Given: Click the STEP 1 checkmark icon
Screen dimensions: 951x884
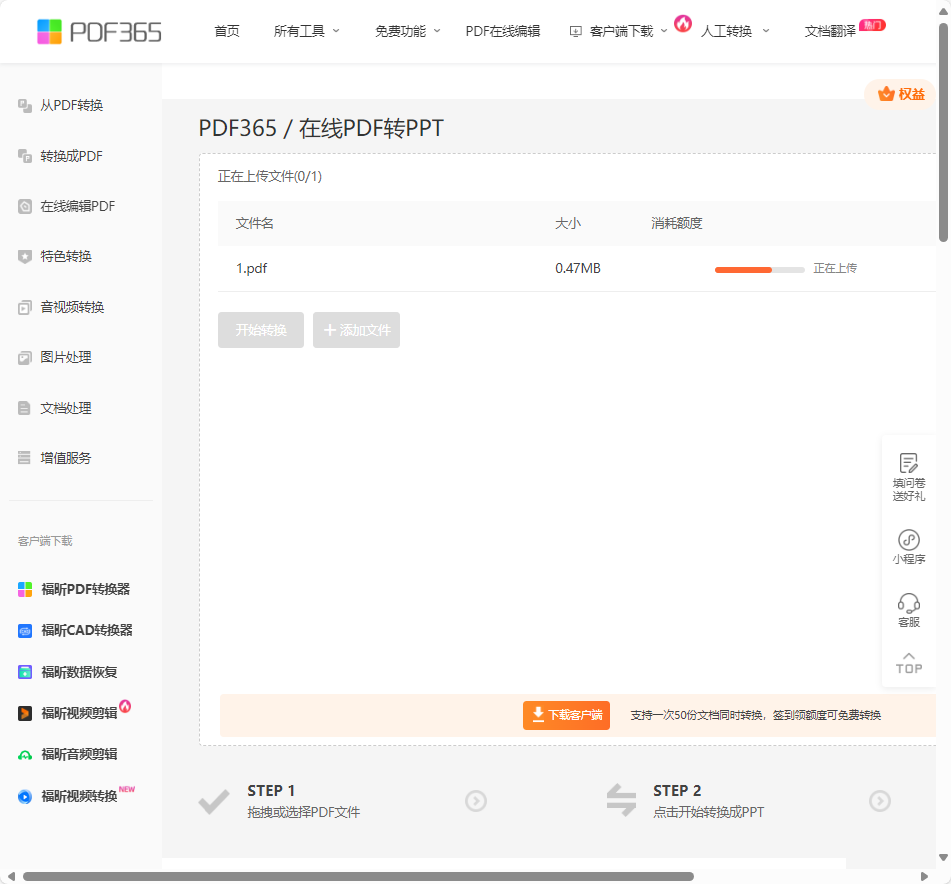Looking at the screenshot, I should click(214, 802).
